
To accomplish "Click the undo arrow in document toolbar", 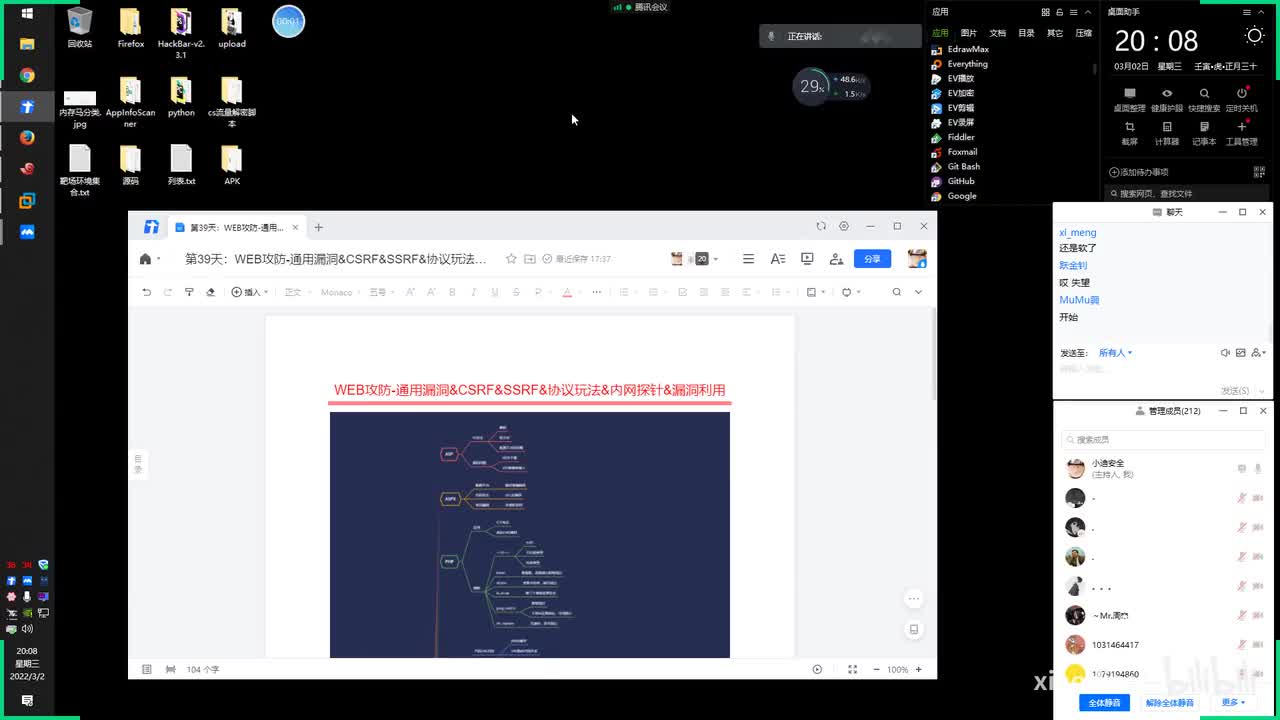I will (146, 292).
